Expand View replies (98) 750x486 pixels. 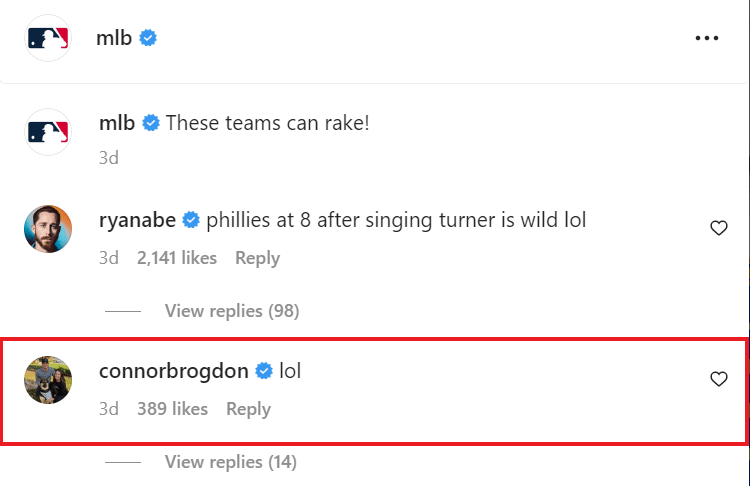231,311
